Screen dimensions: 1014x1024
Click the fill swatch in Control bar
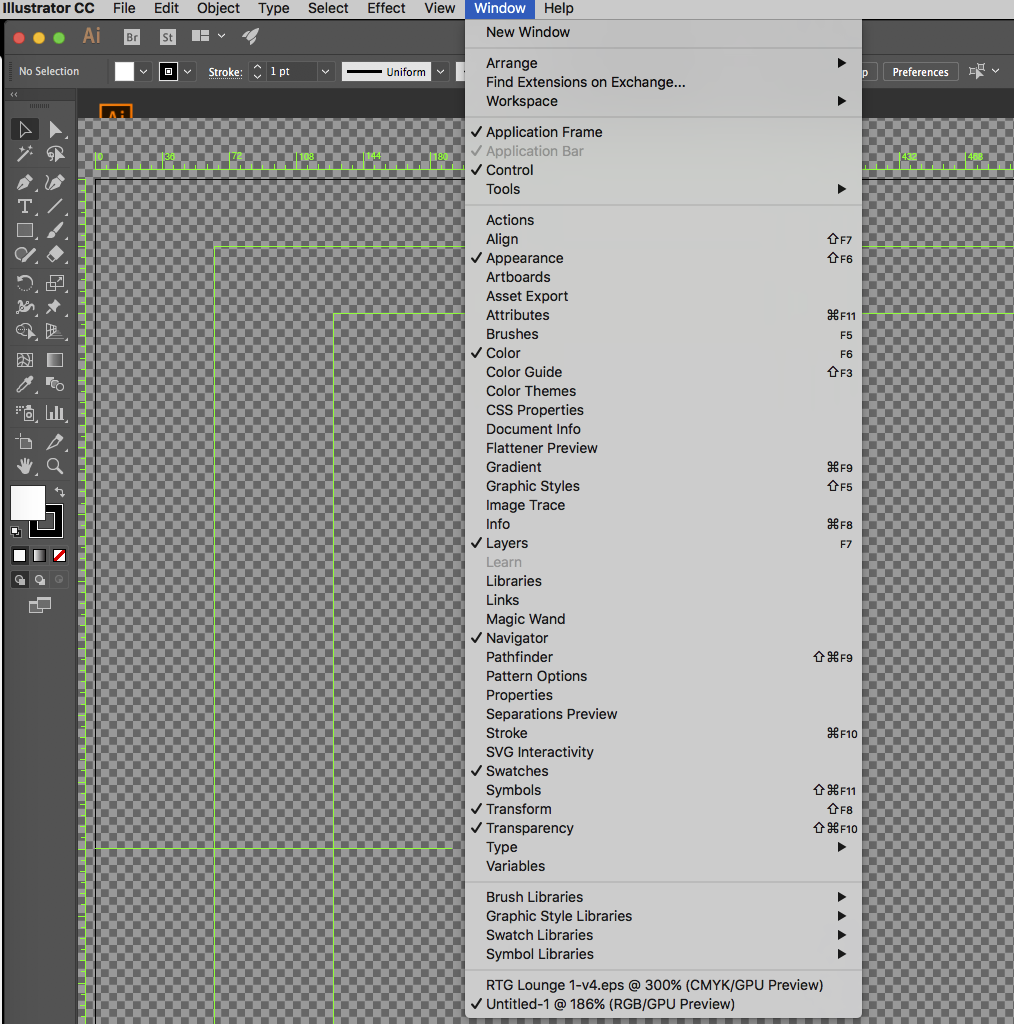(x=124, y=72)
